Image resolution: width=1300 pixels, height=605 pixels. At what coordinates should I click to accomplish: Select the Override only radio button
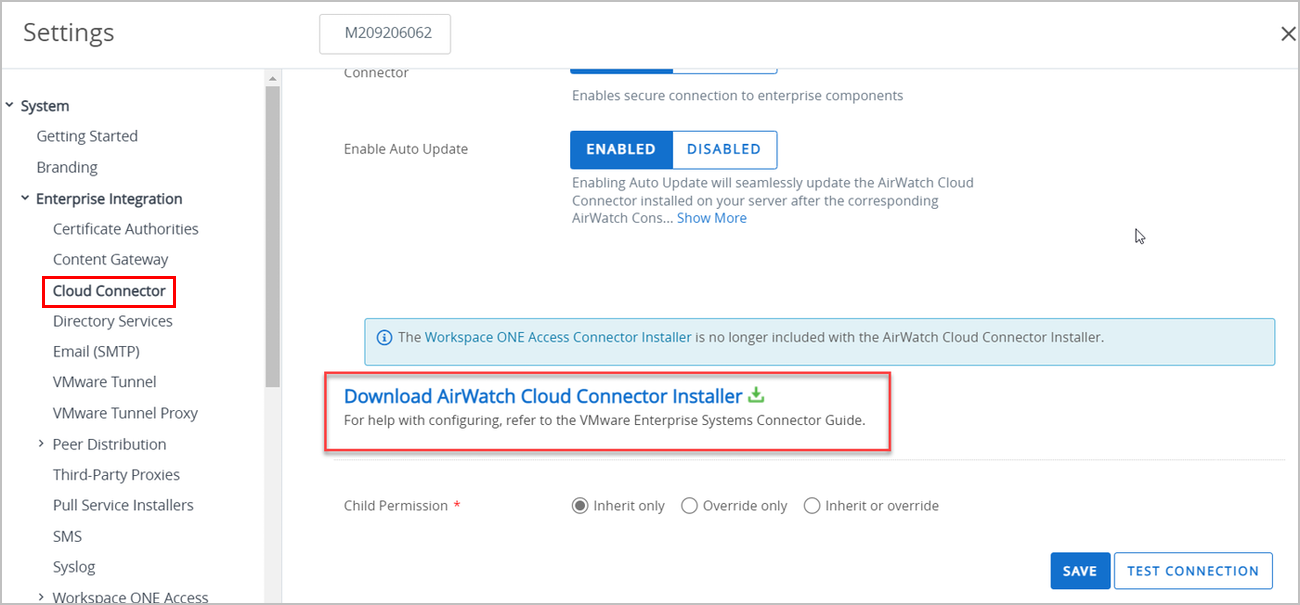point(689,506)
